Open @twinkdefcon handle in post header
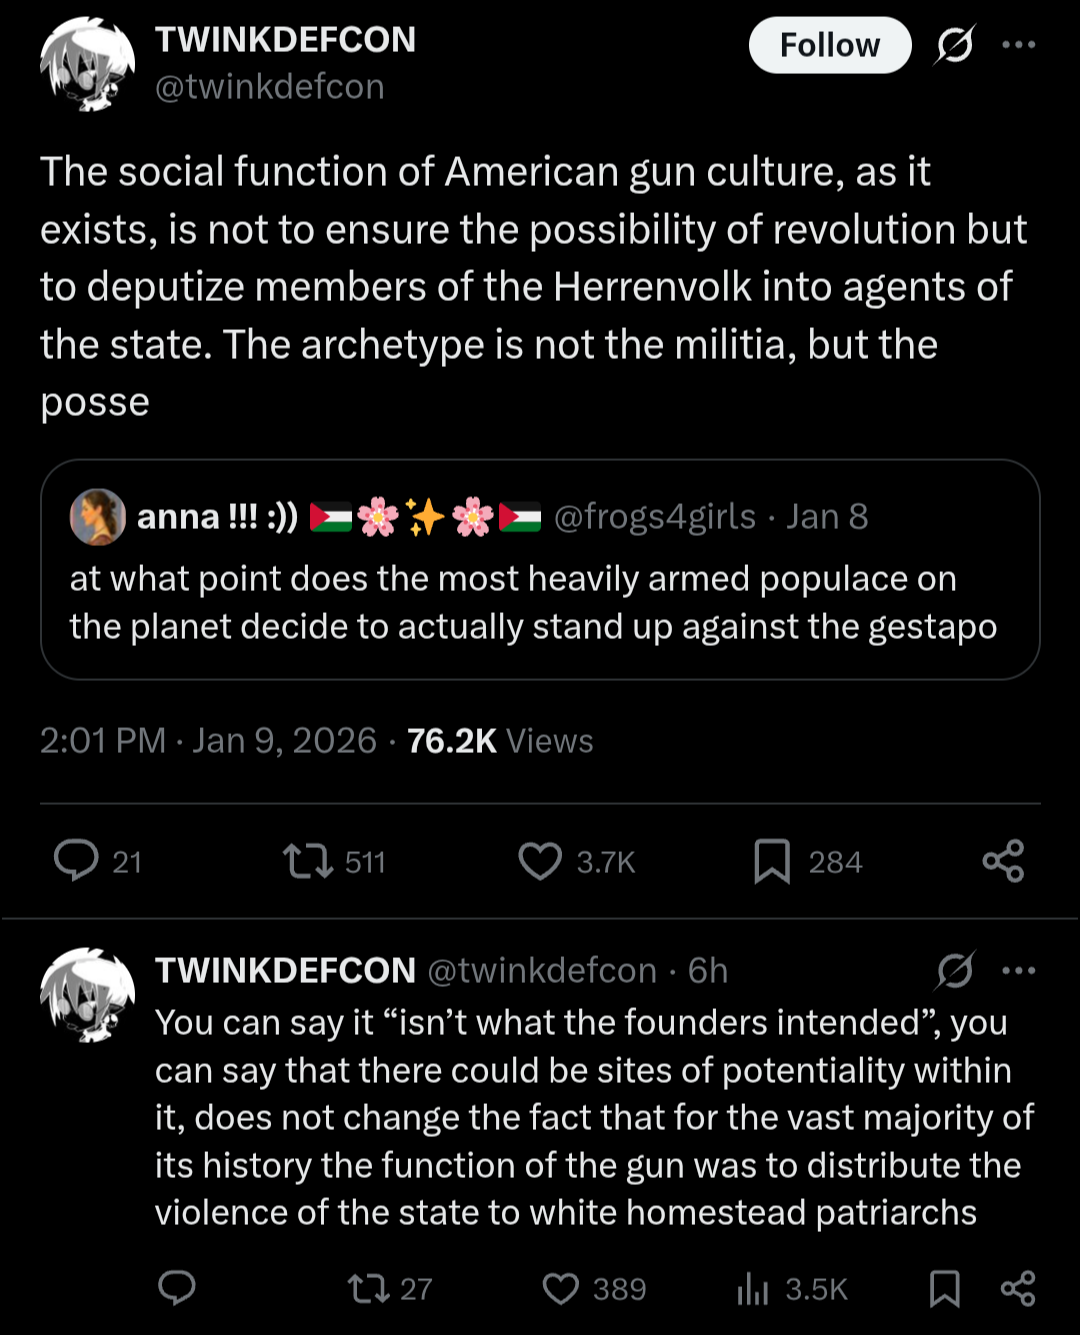This screenshot has height=1335, width=1080. (x=270, y=87)
